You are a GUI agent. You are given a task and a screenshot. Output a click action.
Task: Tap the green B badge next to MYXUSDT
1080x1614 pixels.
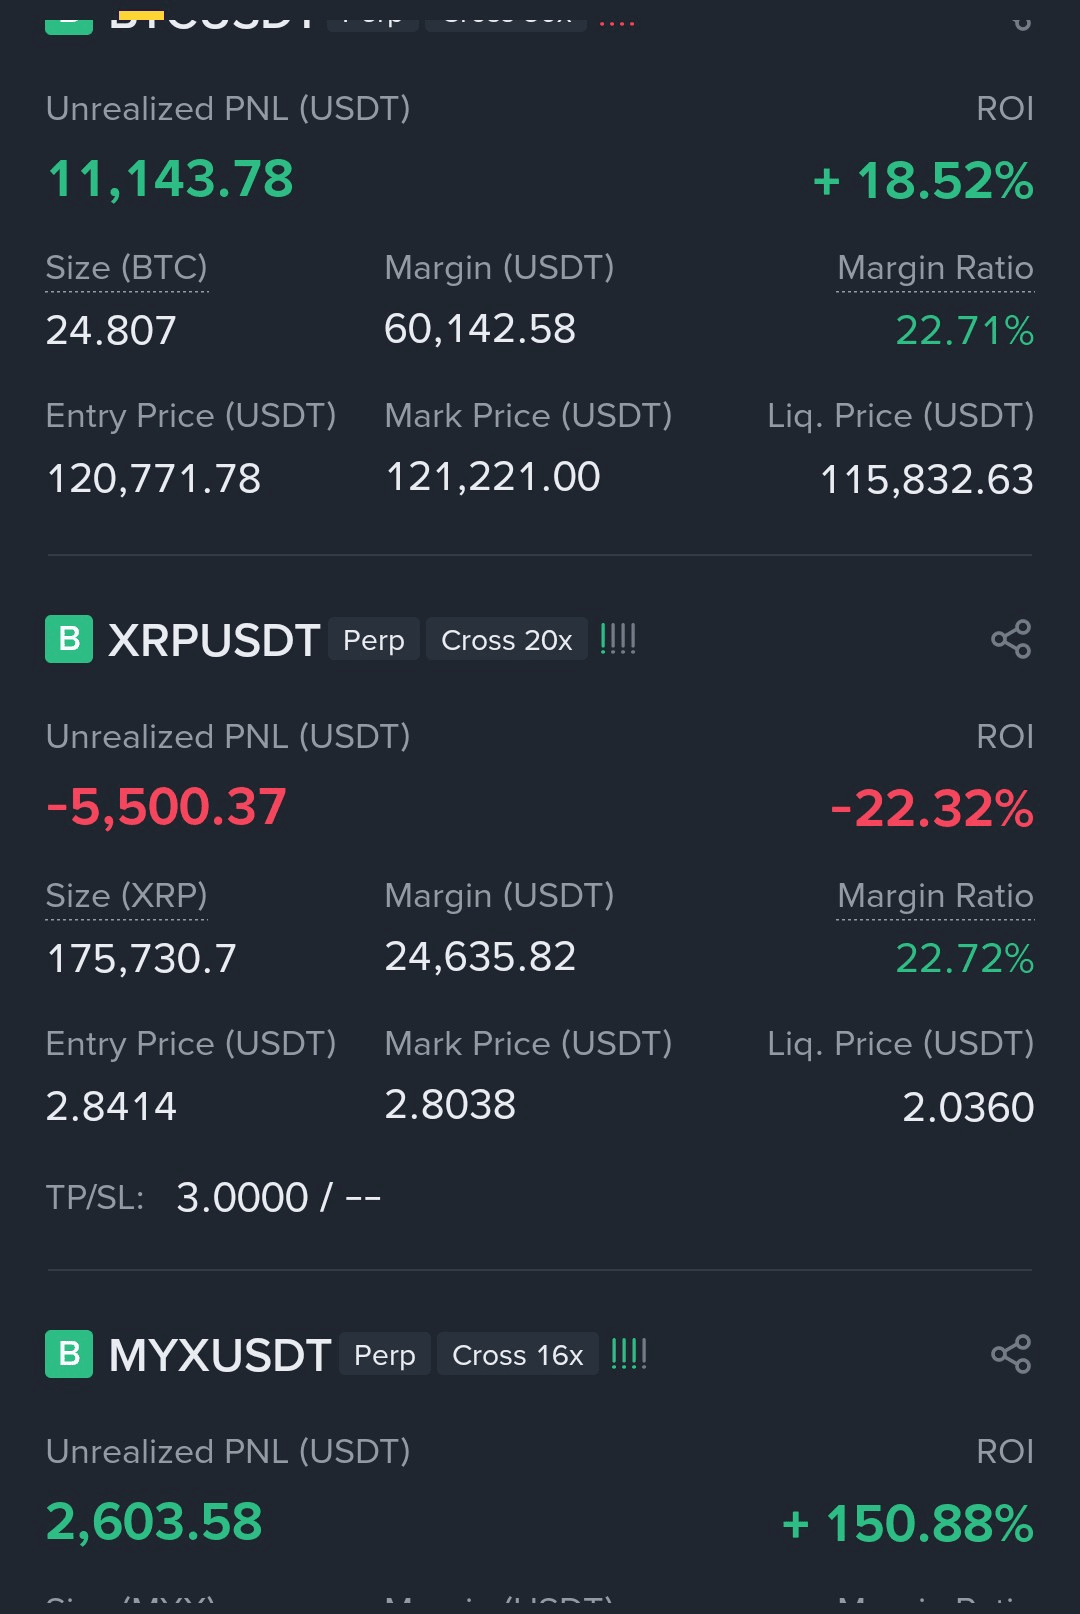[69, 1354]
